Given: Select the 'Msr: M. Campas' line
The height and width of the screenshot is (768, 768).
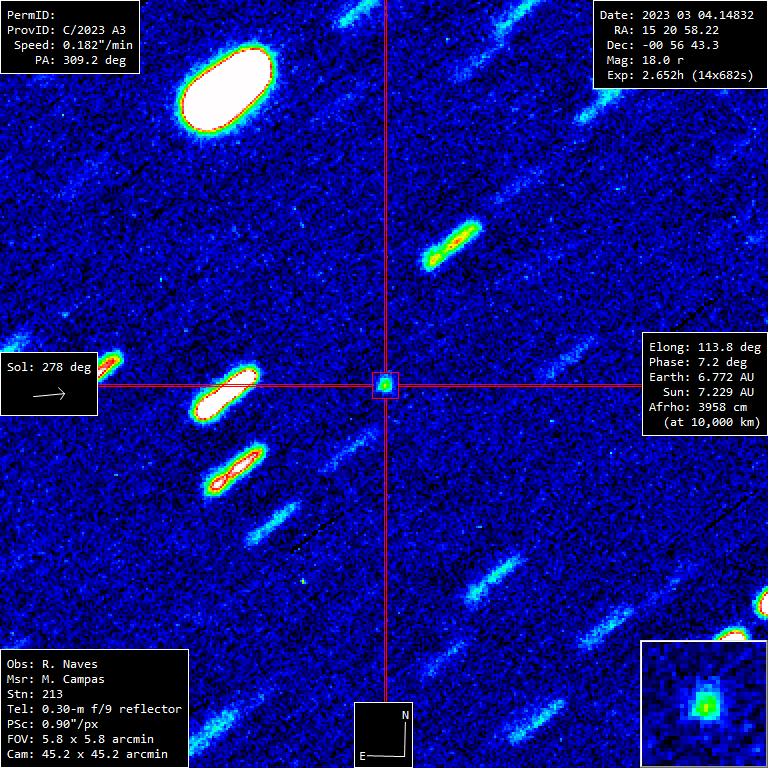Looking at the screenshot, I should coord(55,679).
